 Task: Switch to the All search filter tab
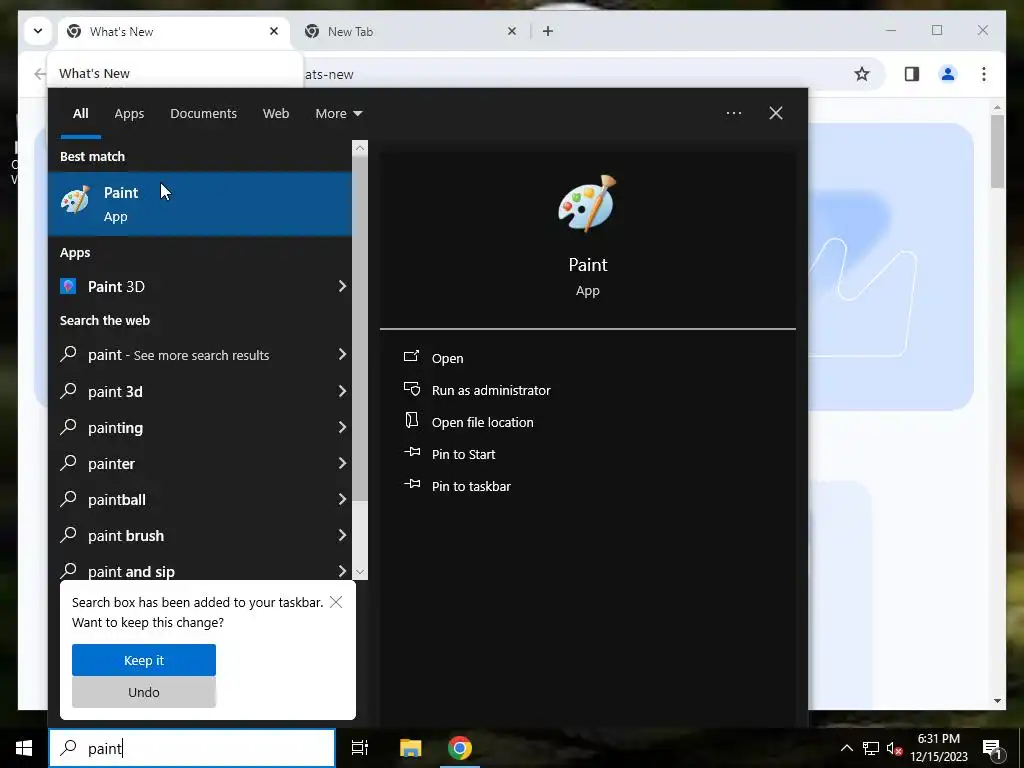click(x=80, y=113)
